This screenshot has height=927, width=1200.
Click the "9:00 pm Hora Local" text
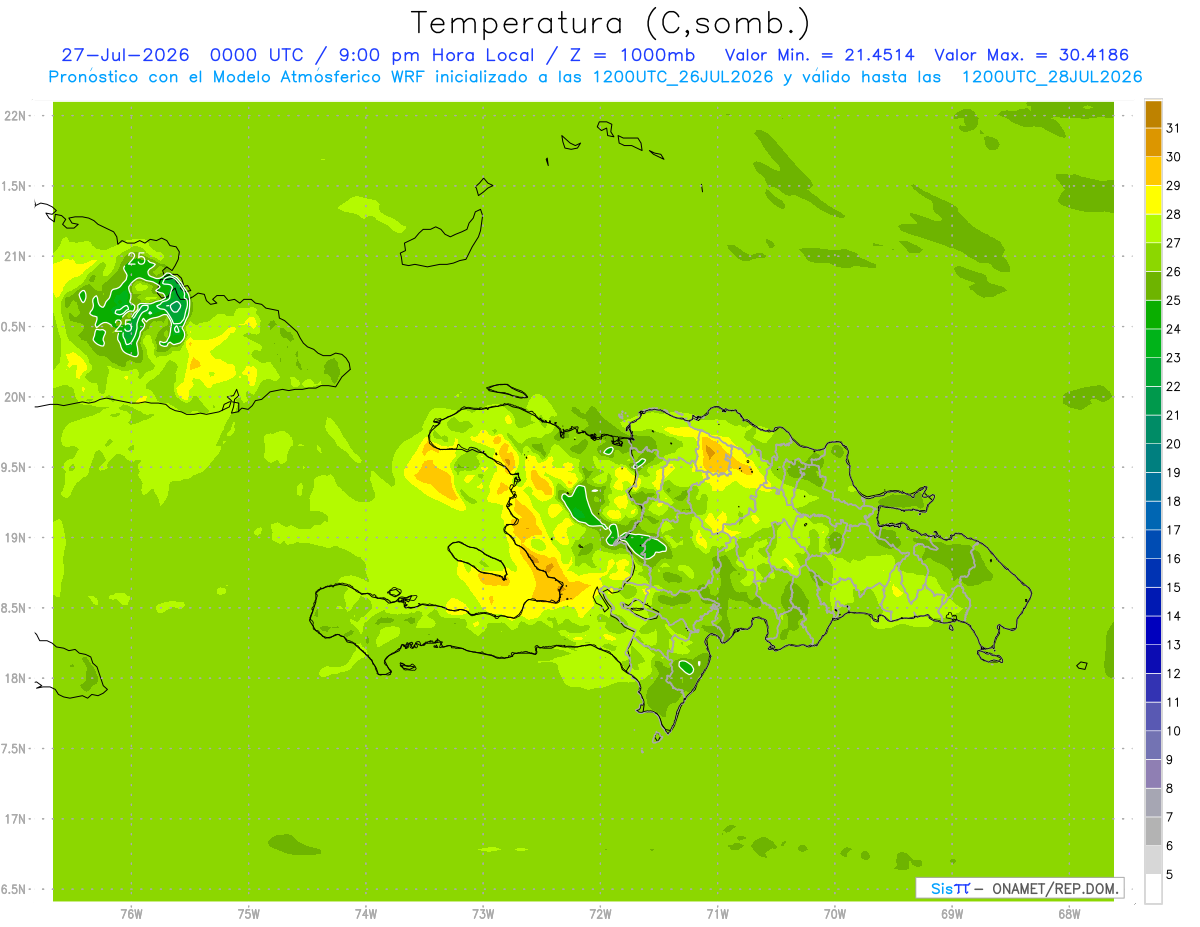(x=433, y=56)
